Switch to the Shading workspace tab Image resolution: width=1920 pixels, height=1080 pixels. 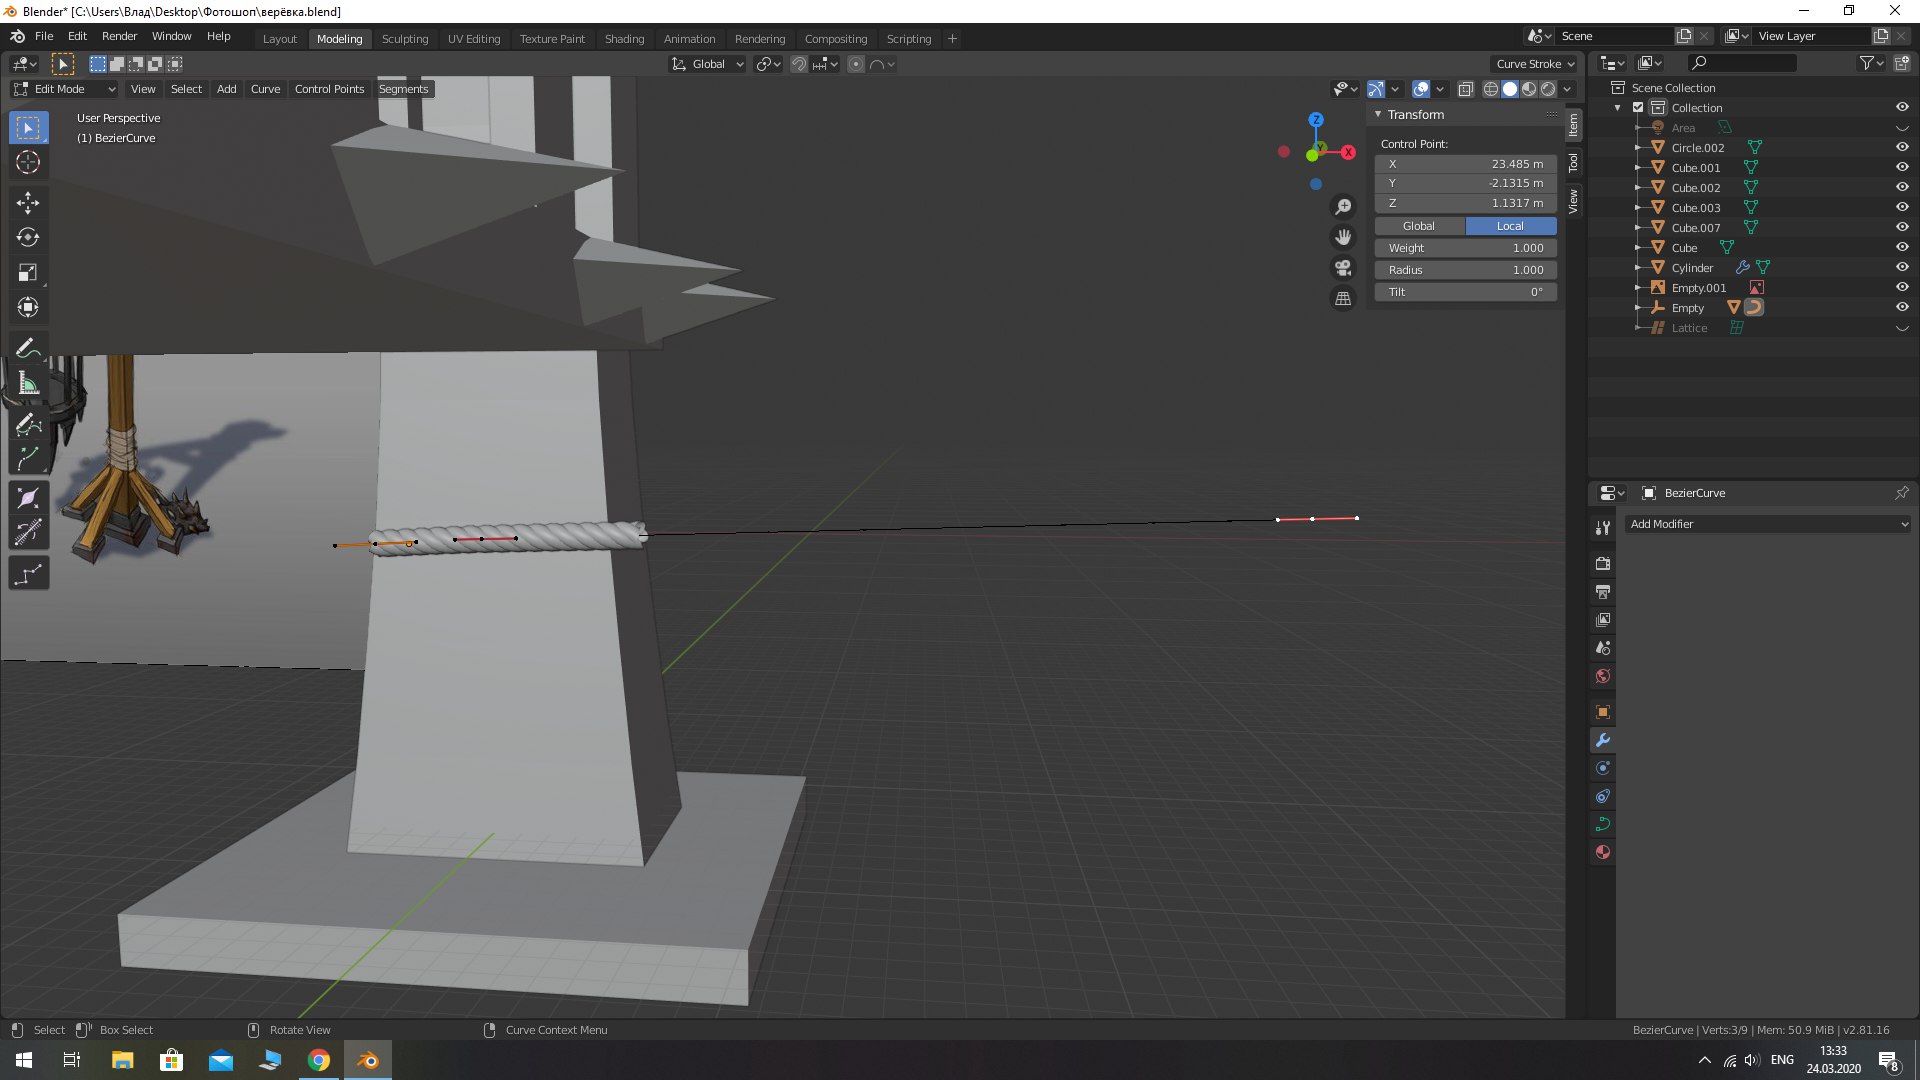(624, 39)
